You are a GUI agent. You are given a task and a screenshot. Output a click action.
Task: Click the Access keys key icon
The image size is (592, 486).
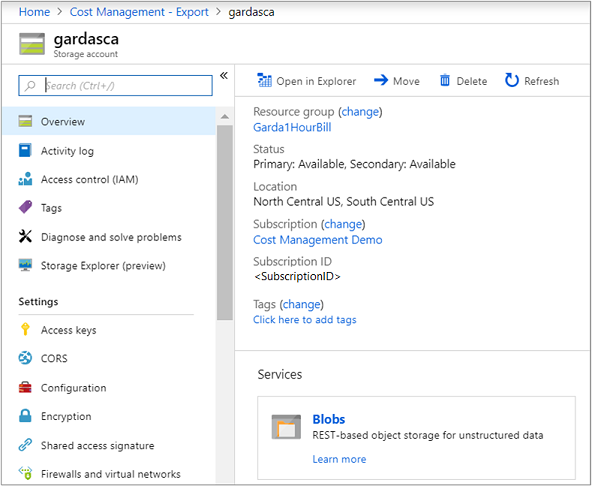pos(25,329)
